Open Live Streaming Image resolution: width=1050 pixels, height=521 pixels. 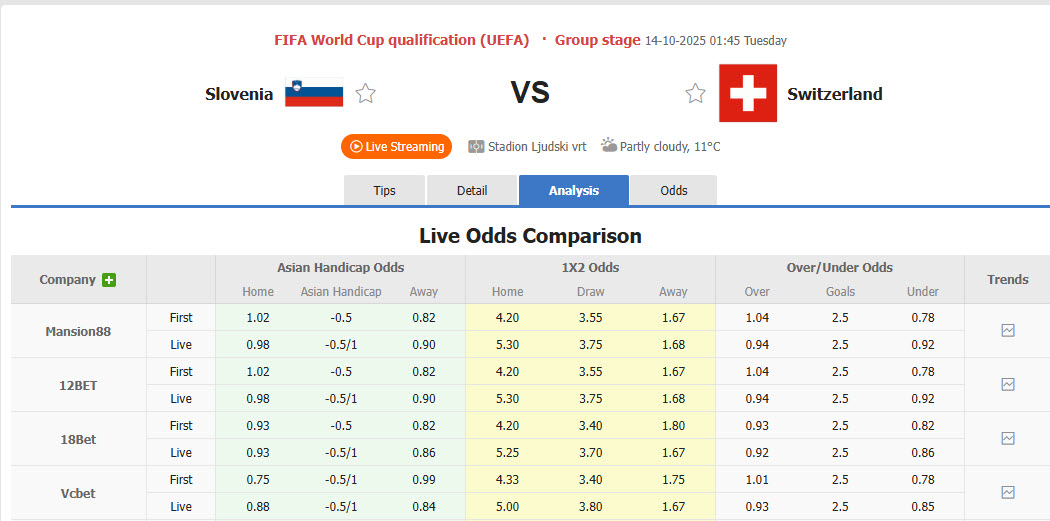(x=396, y=147)
